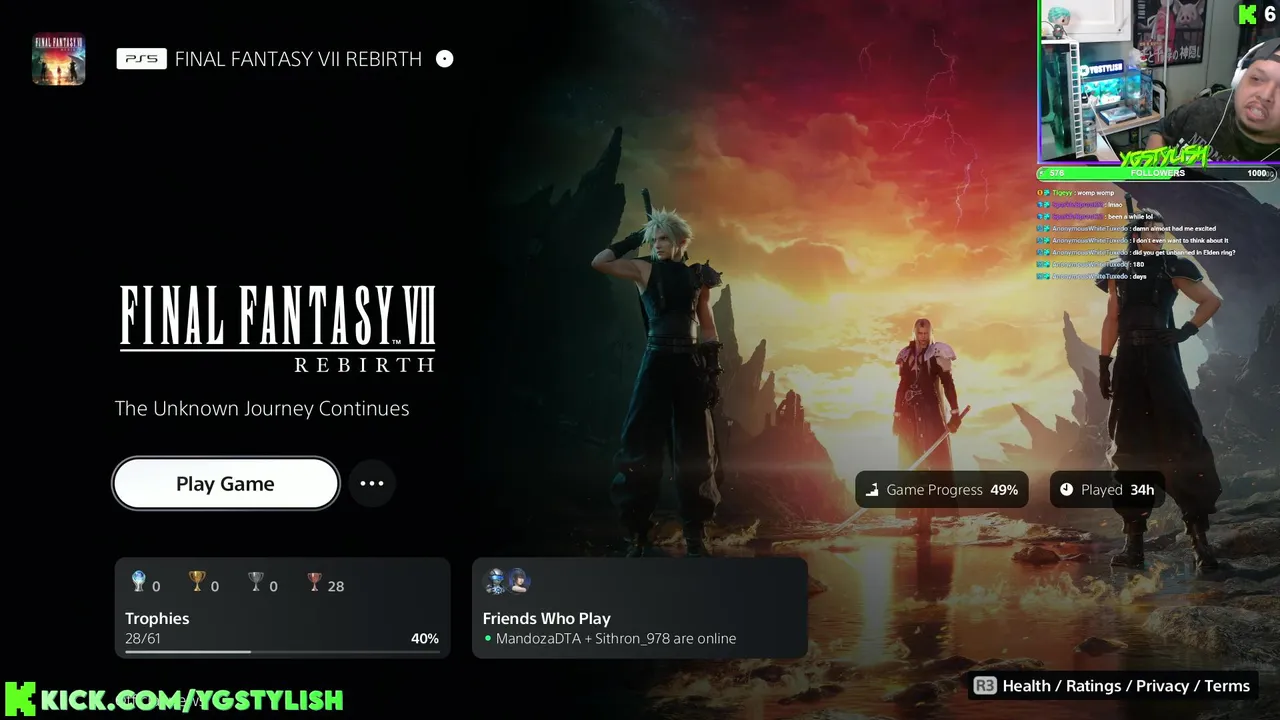Select the Final Fantasy VII Rebirth game thumbnail

pos(58,59)
